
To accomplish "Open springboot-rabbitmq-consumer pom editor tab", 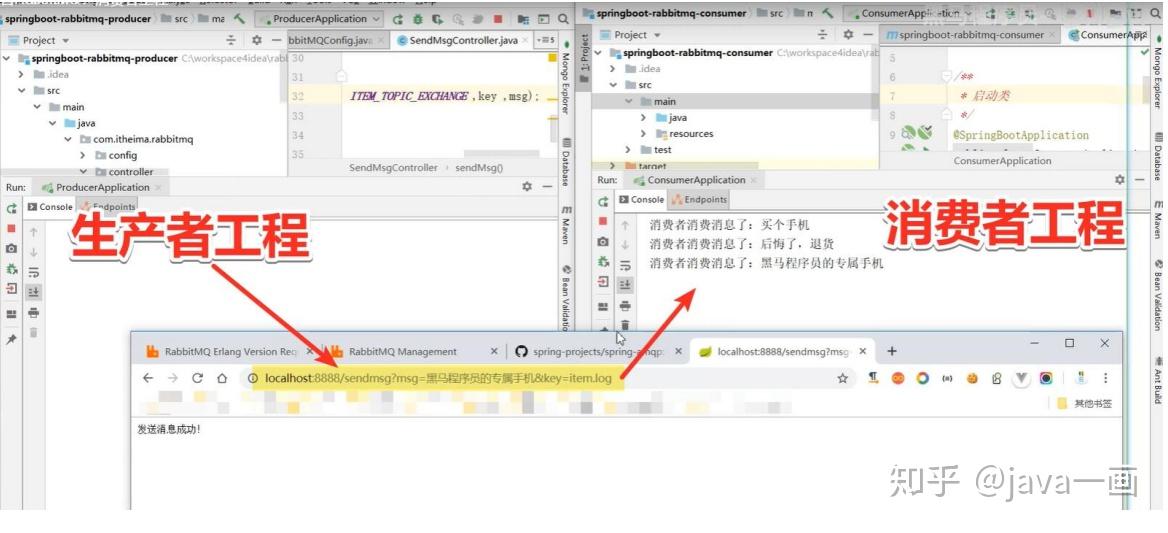I will (x=970, y=34).
